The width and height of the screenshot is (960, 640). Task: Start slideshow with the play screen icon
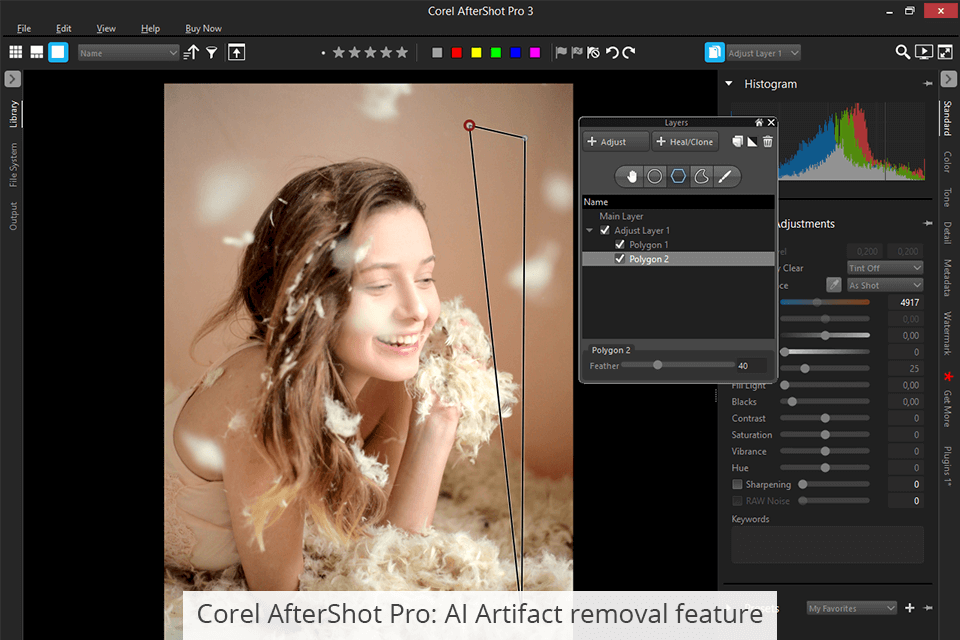[924, 52]
